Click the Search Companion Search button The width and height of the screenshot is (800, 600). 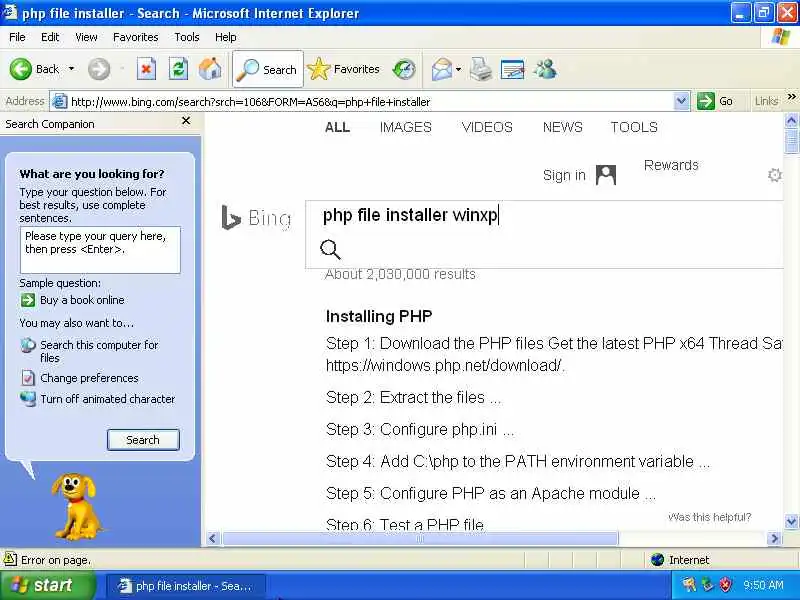(x=143, y=440)
